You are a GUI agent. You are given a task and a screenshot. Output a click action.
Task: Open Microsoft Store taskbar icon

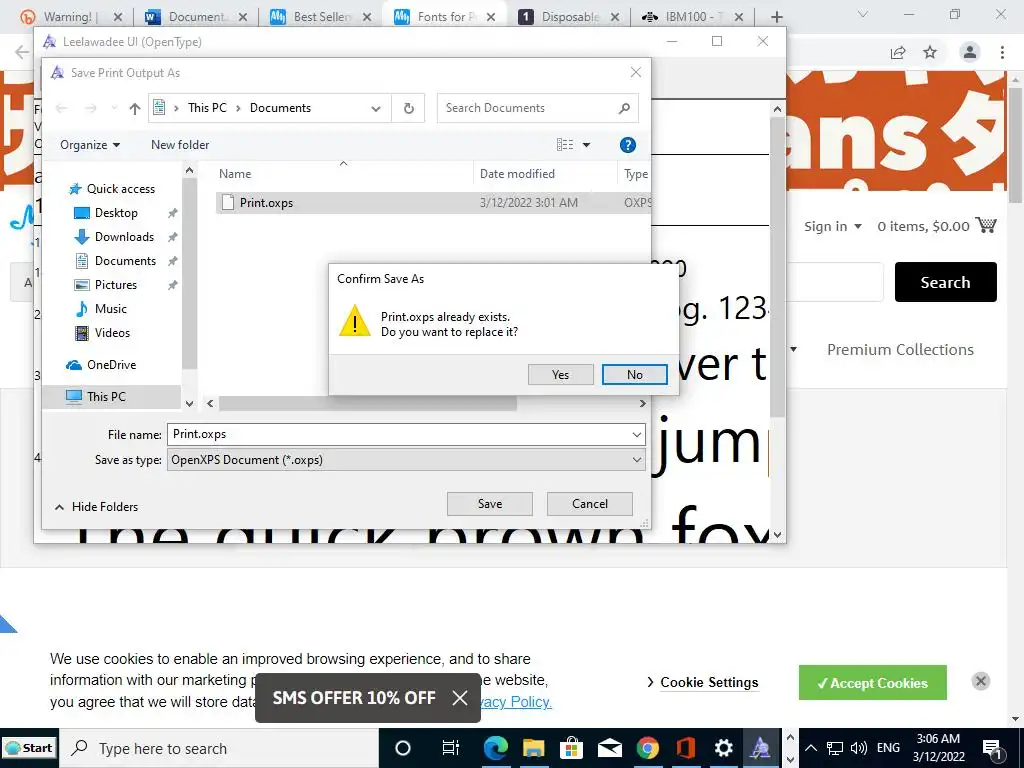tap(571, 748)
